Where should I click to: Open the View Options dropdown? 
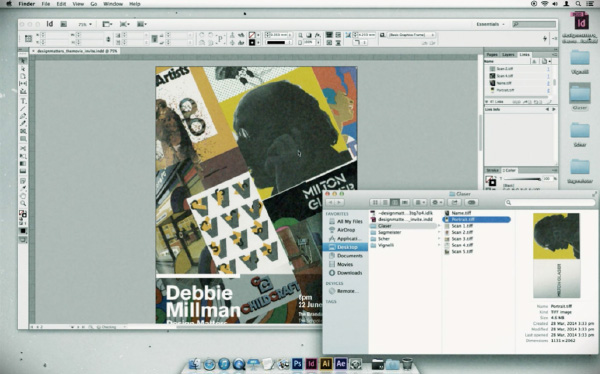click(107, 24)
